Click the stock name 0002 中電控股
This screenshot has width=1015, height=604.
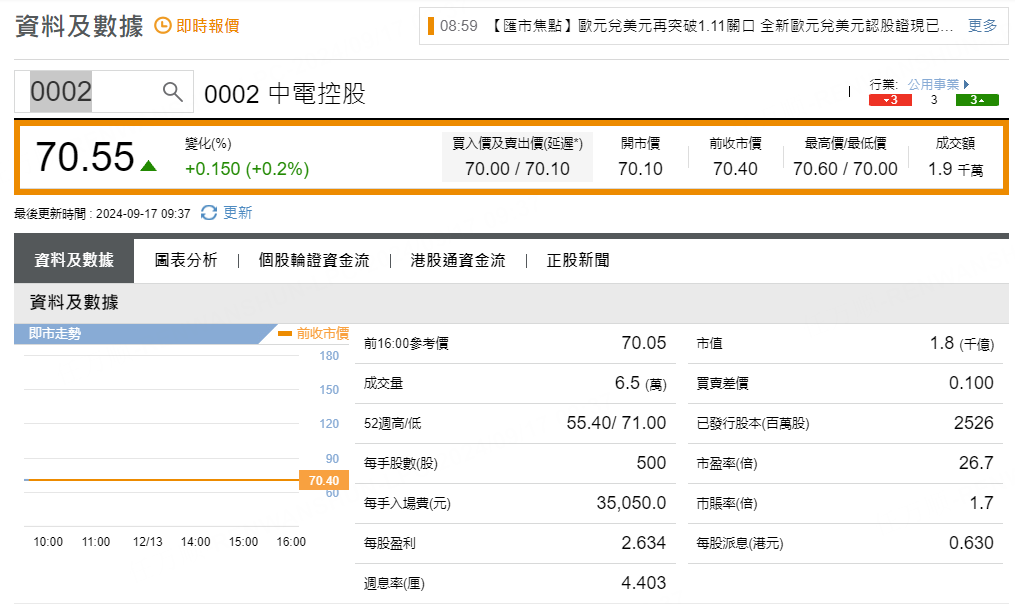(285, 94)
